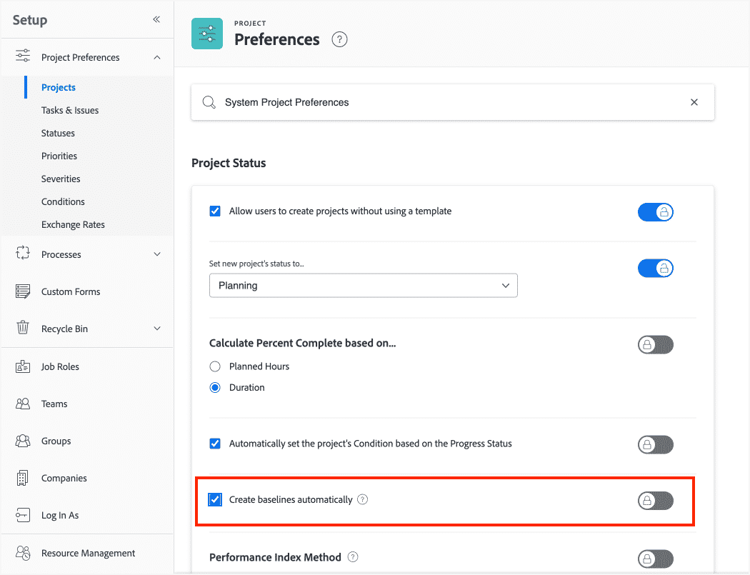Click the Log In As key icon
This screenshot has height=575, width=750.
22,515
